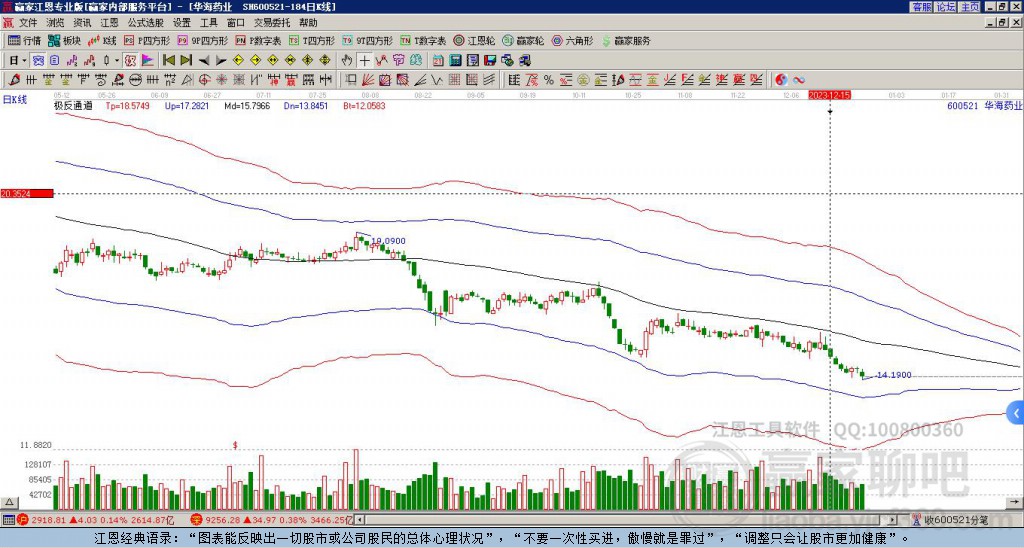Open the 9T四方形 tool
1024x548 pixels.
[368, 40]
